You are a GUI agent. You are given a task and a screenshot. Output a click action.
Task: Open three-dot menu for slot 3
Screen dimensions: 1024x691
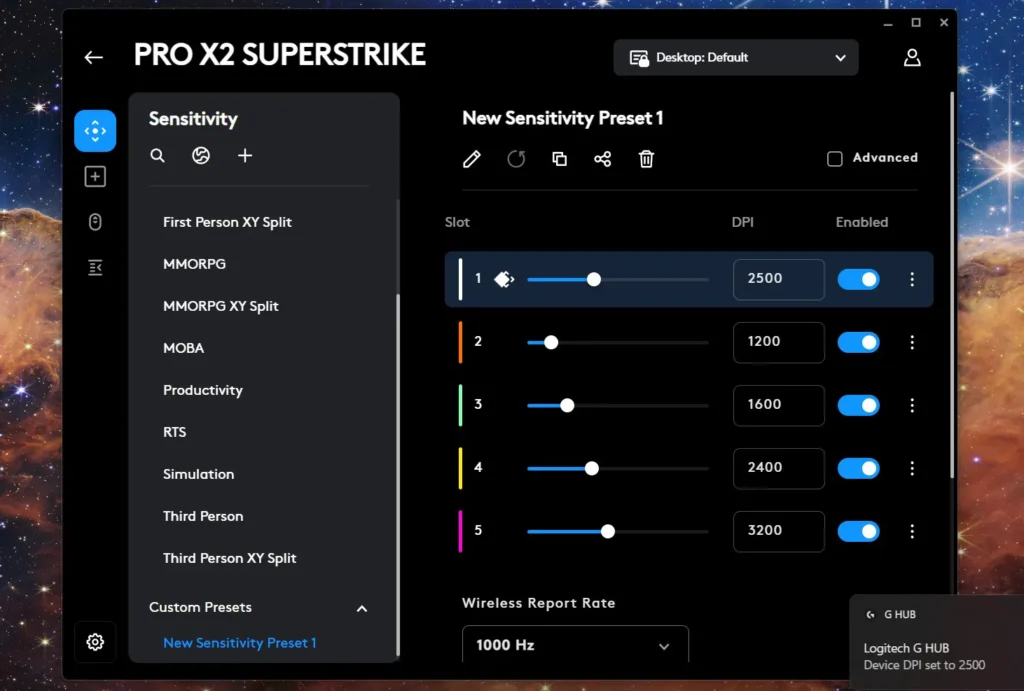coord(911,405)
